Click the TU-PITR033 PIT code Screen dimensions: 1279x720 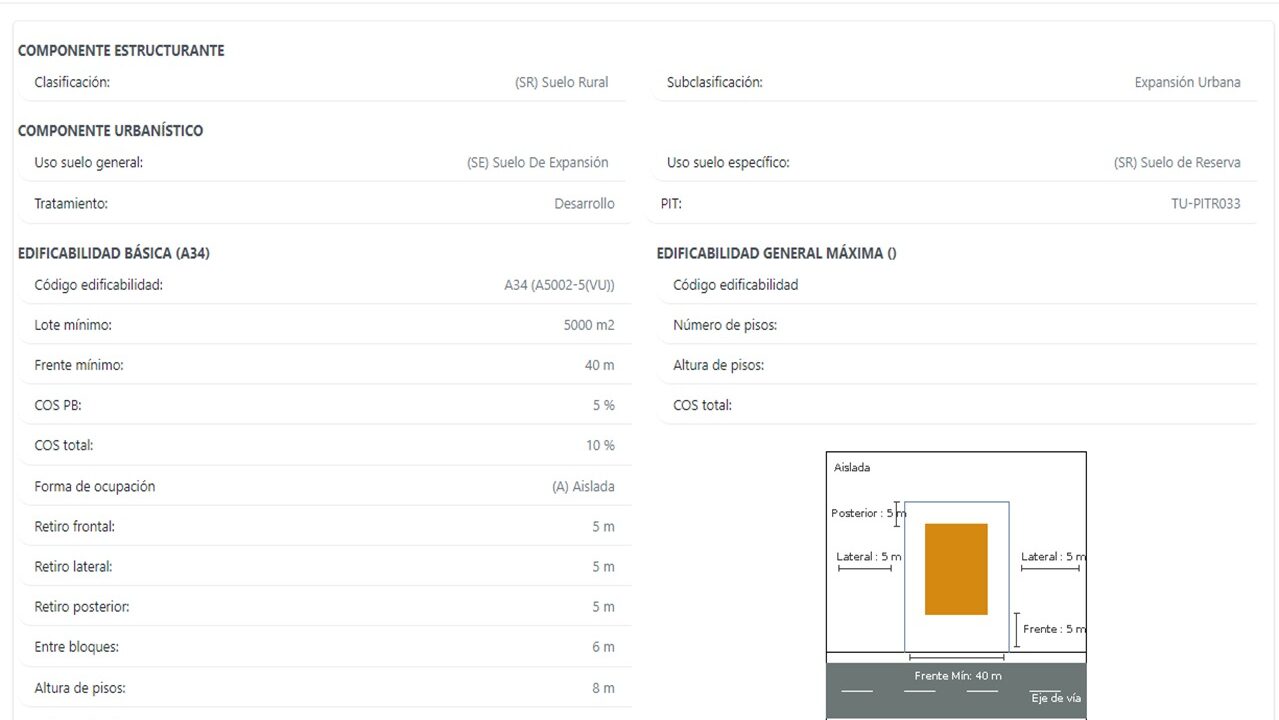(1206, 204)
